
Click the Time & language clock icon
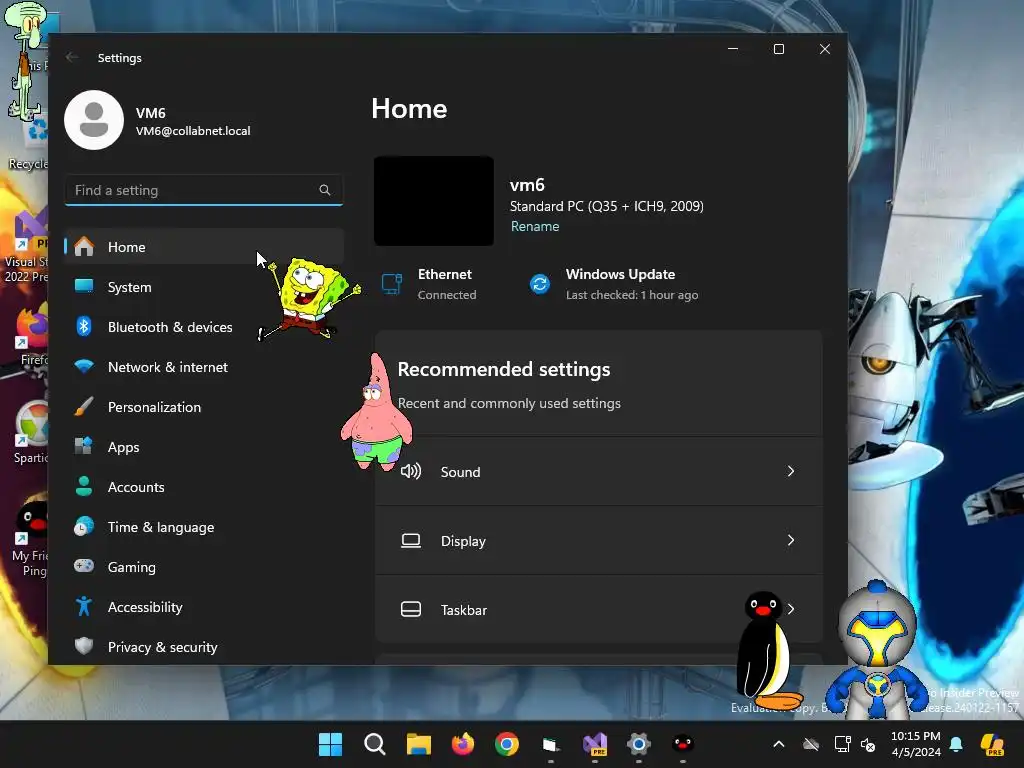(84, 526)
